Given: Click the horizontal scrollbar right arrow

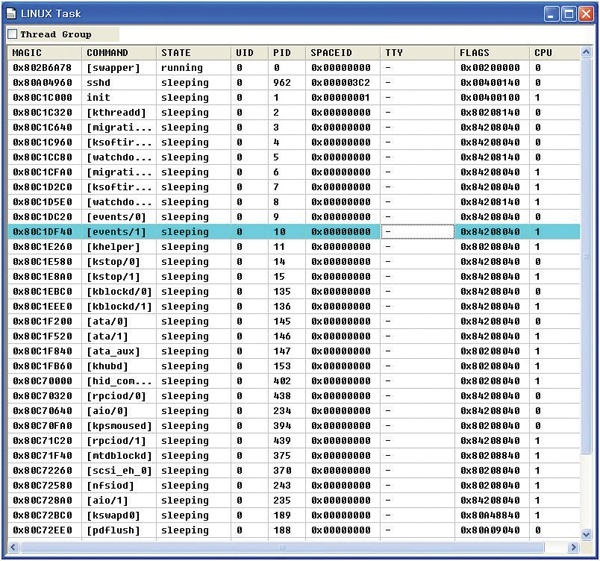Looking at the screenshot, I should tap(573, 548).
